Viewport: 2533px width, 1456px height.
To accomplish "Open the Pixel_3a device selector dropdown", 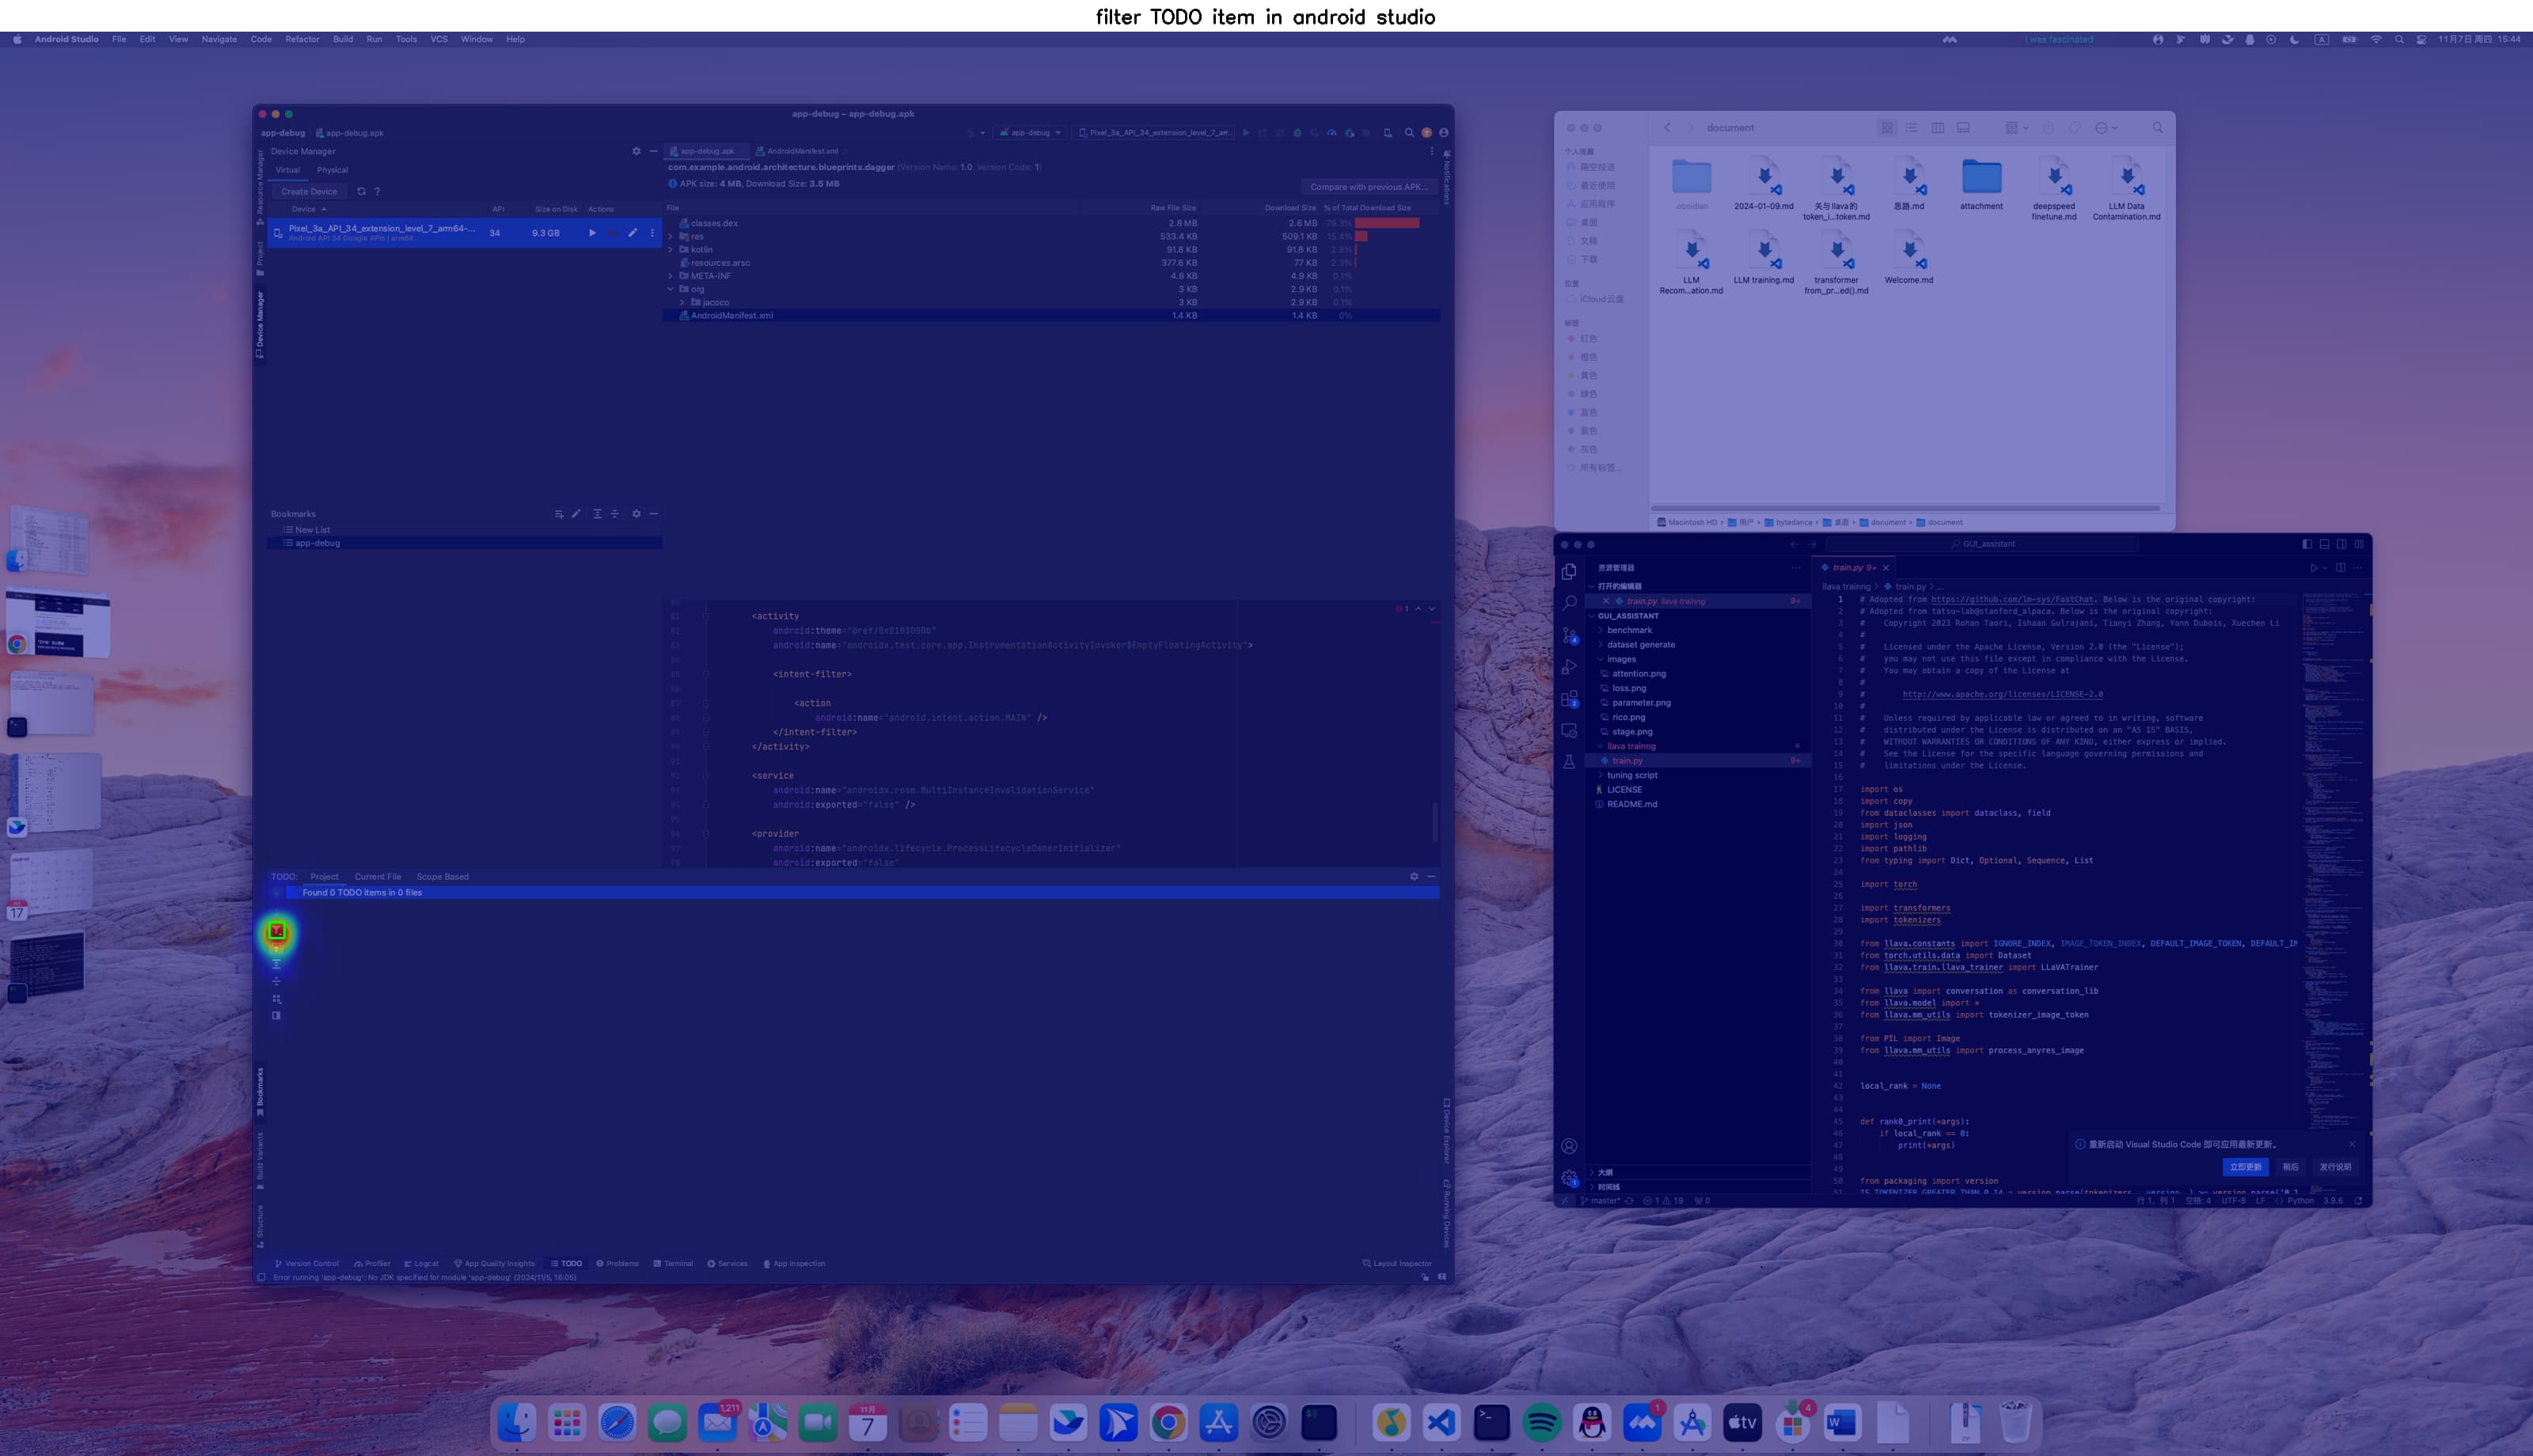I will (x=1154, y=132).
